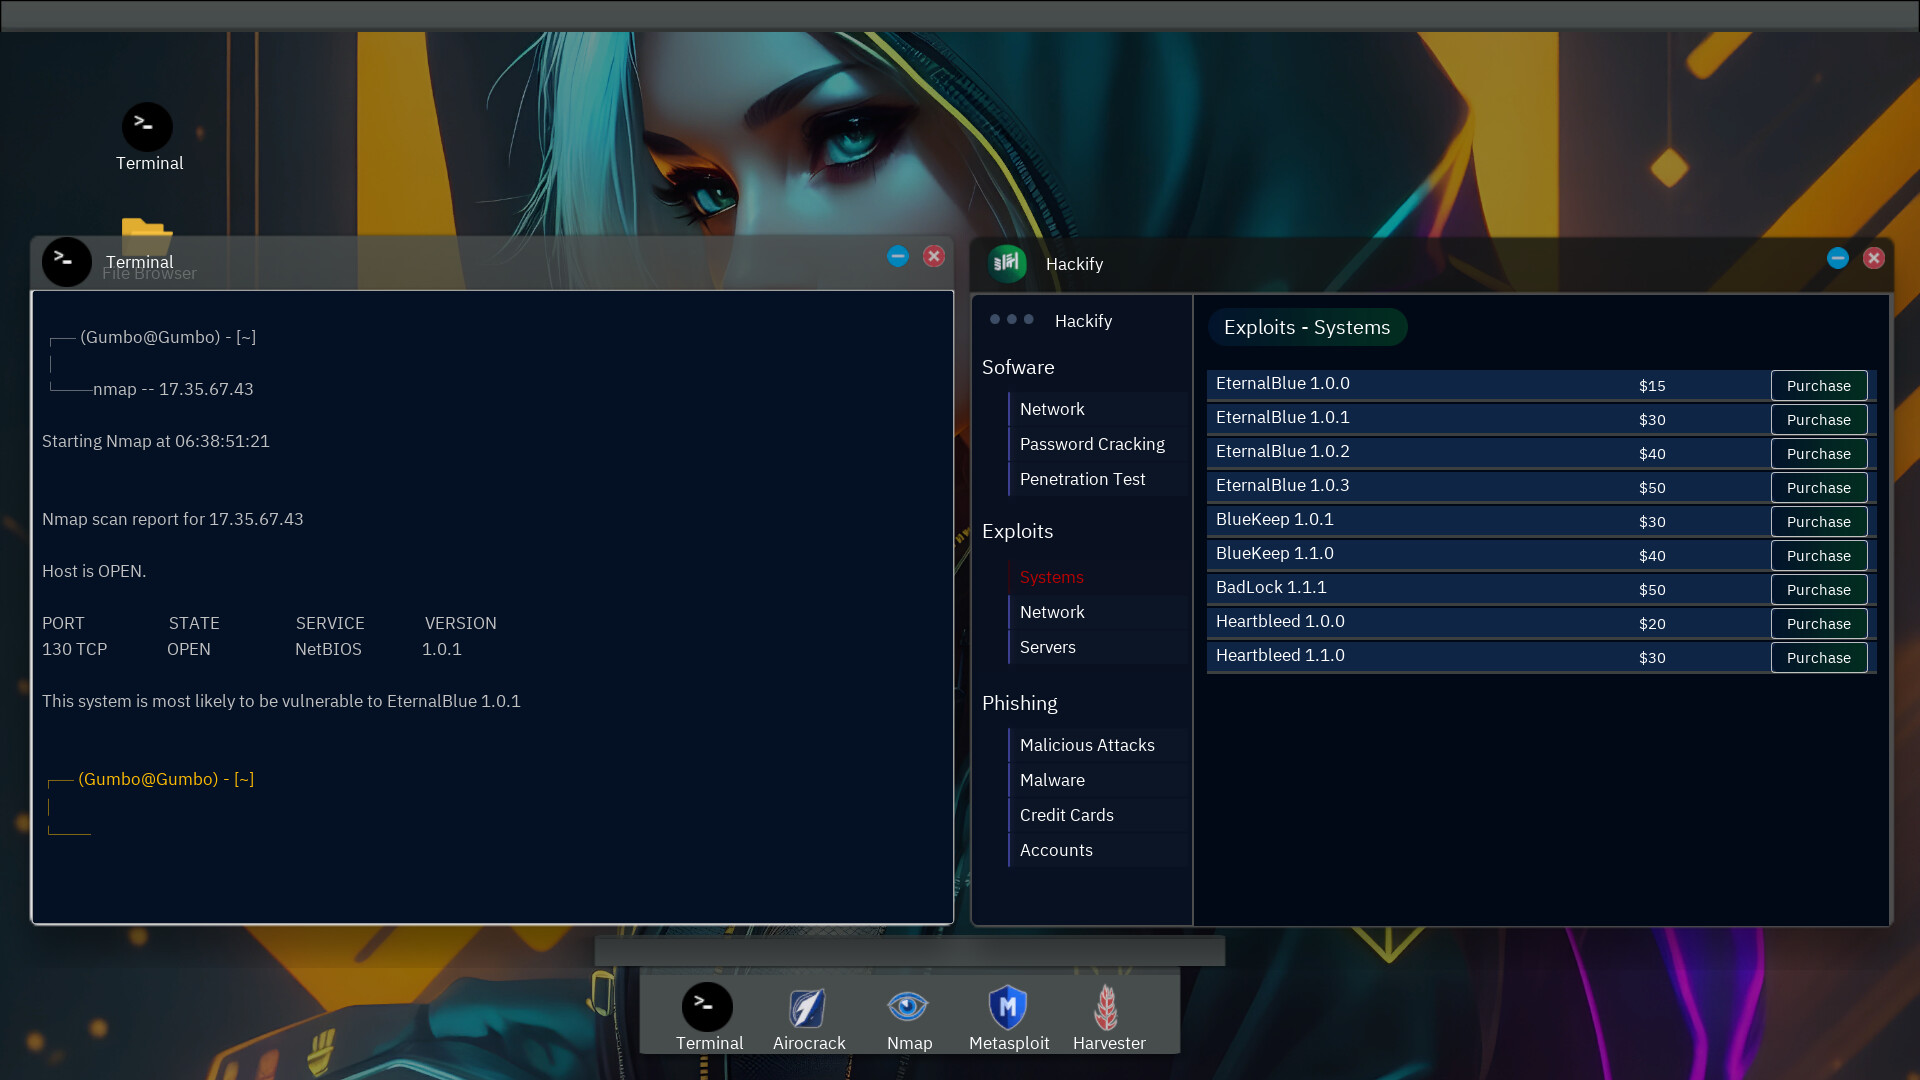Toggle Phishing section visibility

point(1019,702)
